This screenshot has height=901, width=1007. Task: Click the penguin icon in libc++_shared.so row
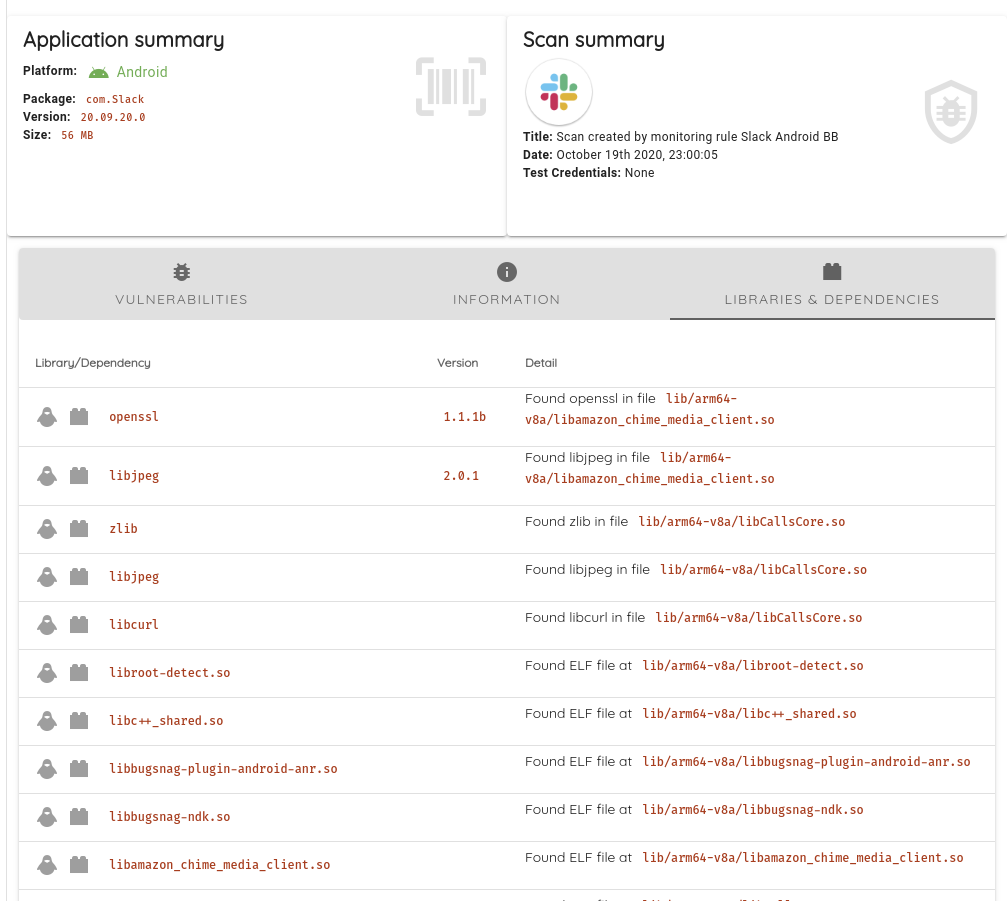click(x=47, y=721)
